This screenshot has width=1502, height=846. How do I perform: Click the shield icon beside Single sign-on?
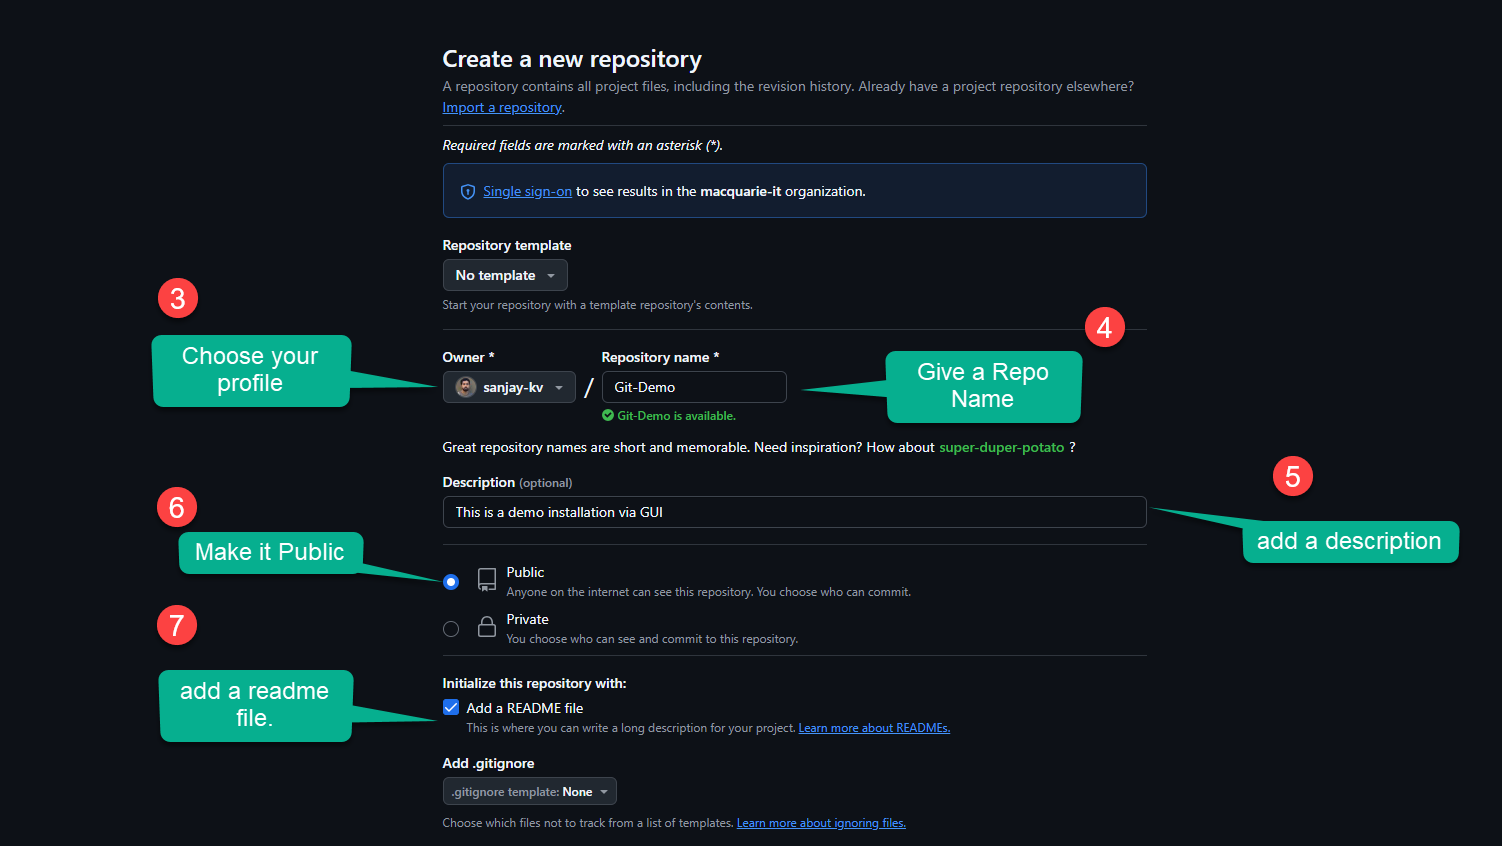[468, 191]
